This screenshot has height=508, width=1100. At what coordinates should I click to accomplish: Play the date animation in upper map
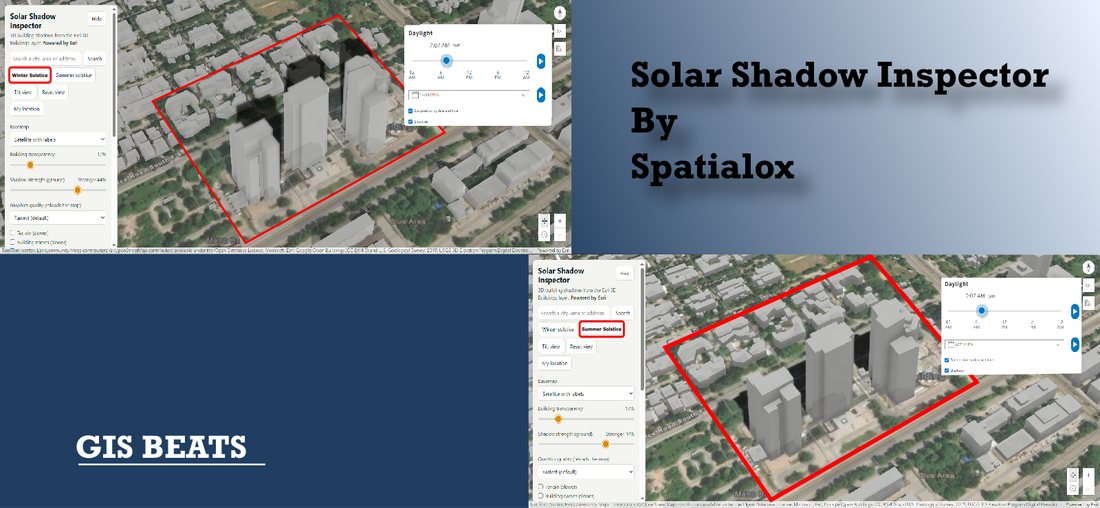click(541, 95)
